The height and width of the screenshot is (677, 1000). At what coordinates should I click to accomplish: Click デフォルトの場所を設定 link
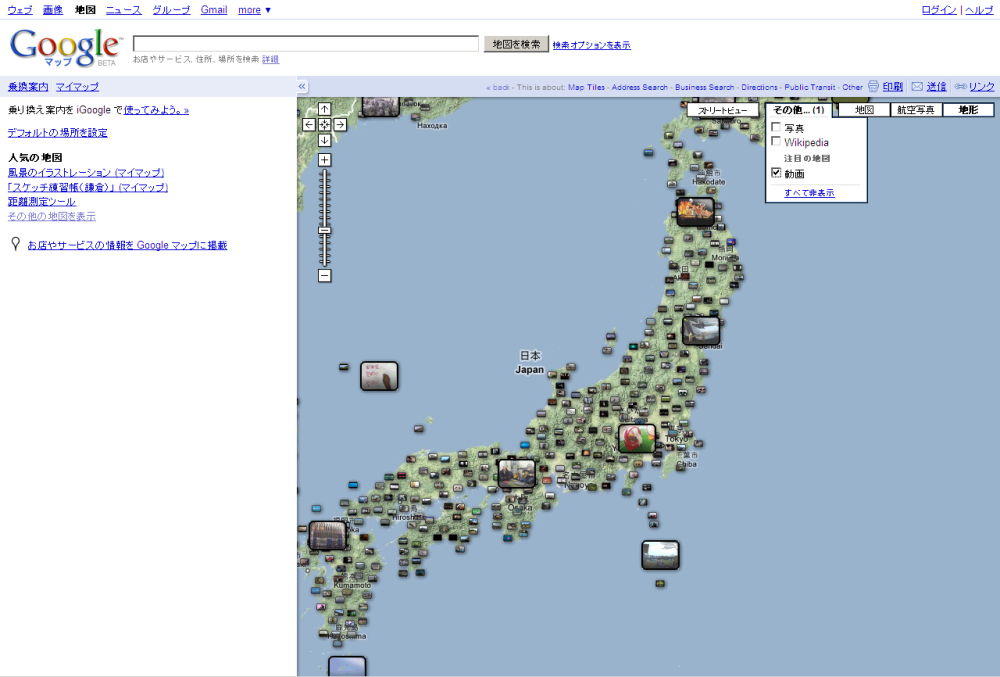coord(57,133)
